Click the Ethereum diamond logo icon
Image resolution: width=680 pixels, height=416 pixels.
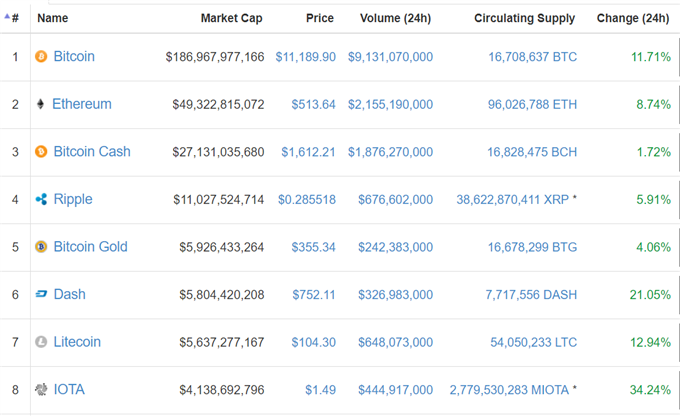pos(40,104)
